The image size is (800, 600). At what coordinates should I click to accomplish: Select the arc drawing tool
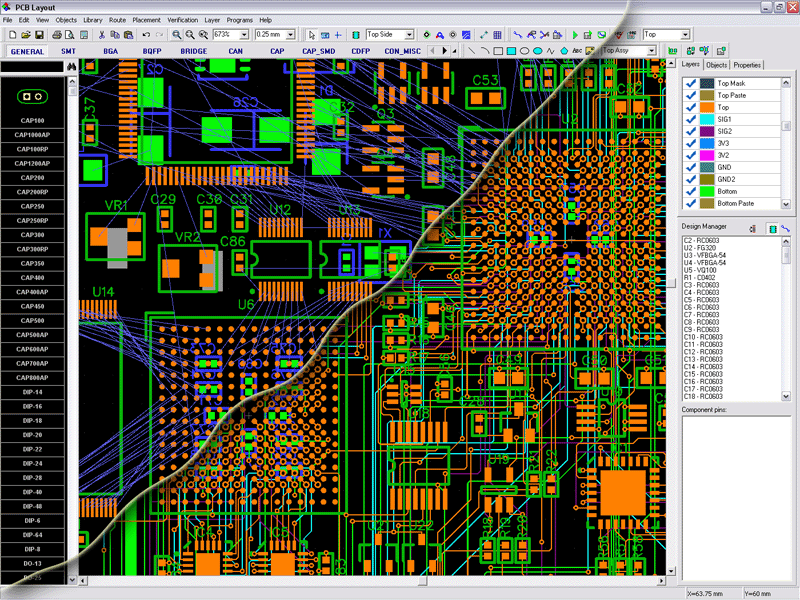[485, 51]
